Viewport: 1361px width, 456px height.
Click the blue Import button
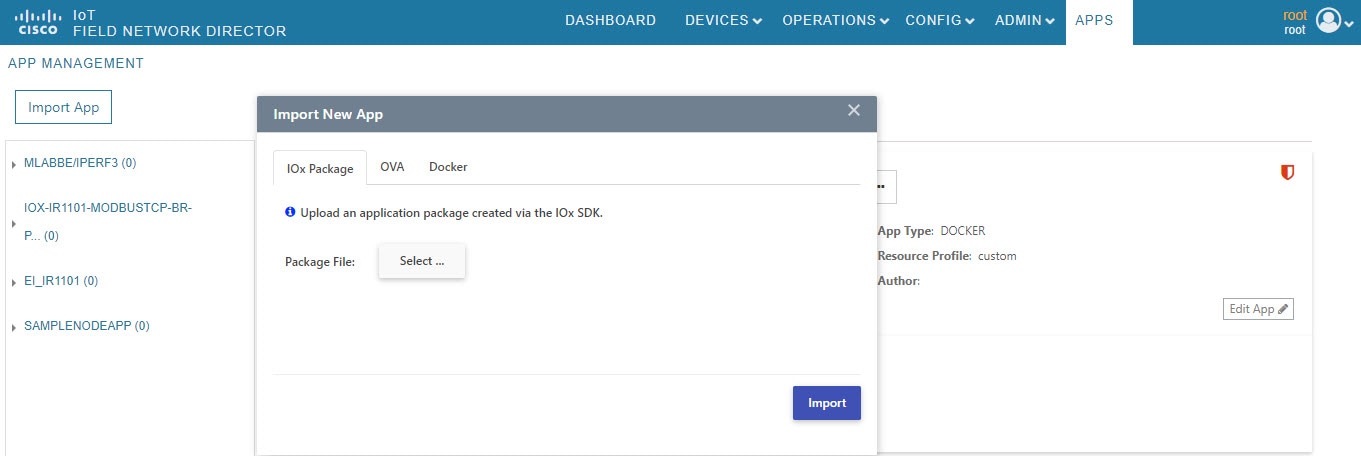(x=827, y=403)
